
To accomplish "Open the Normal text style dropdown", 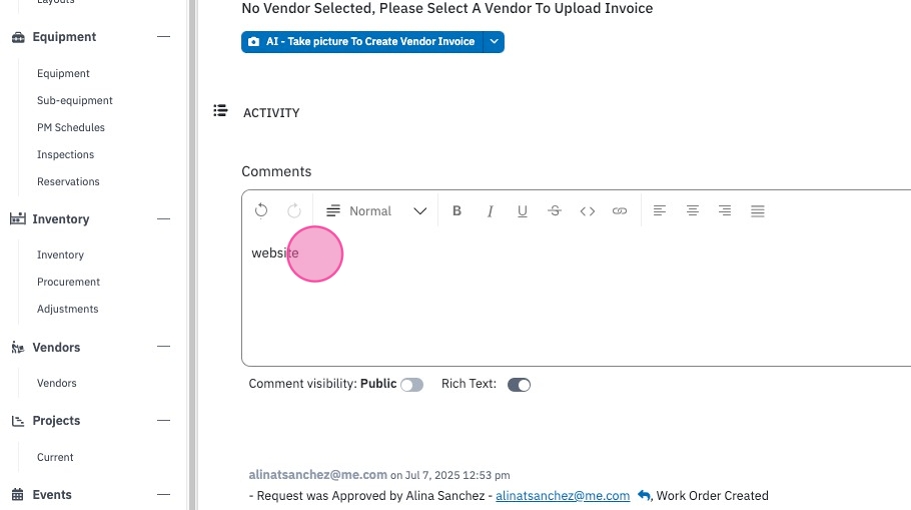I will click(x=376, y=211).
